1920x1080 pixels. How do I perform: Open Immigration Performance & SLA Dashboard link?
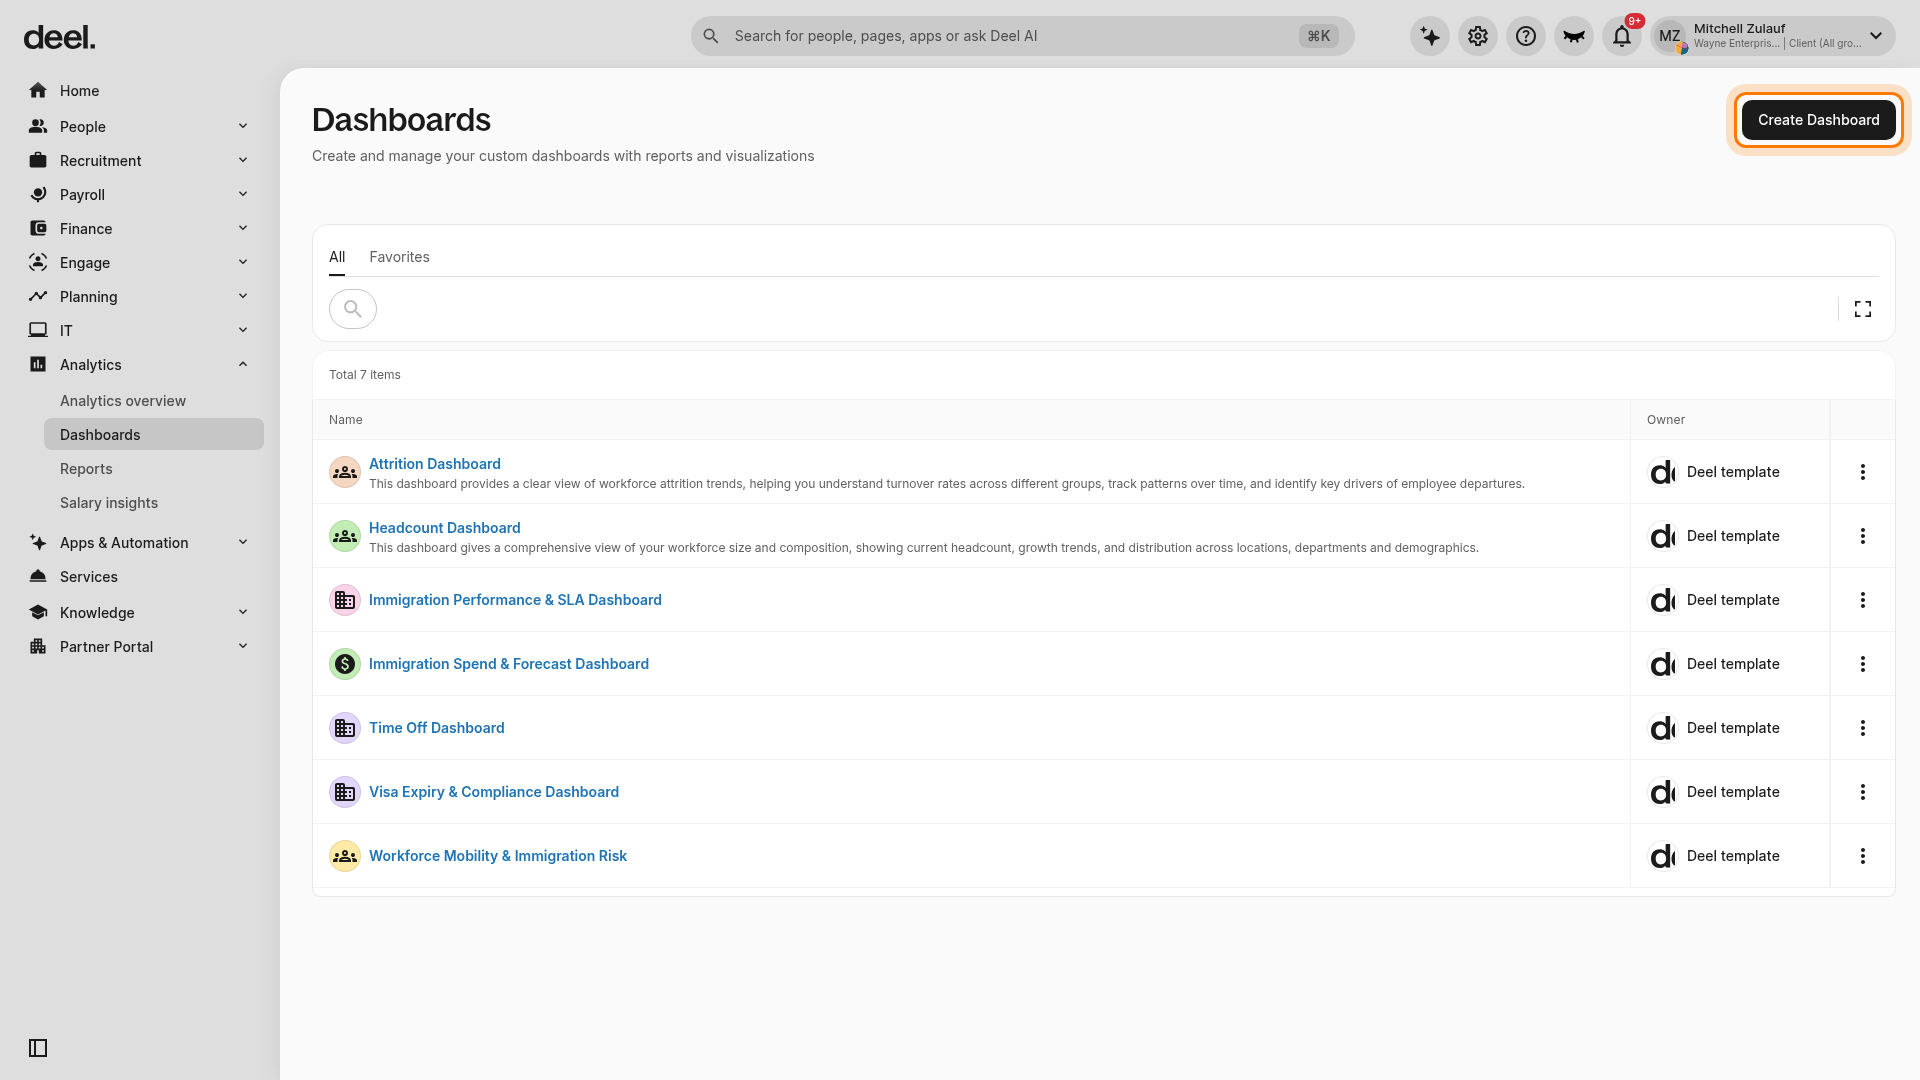(515, 600)
